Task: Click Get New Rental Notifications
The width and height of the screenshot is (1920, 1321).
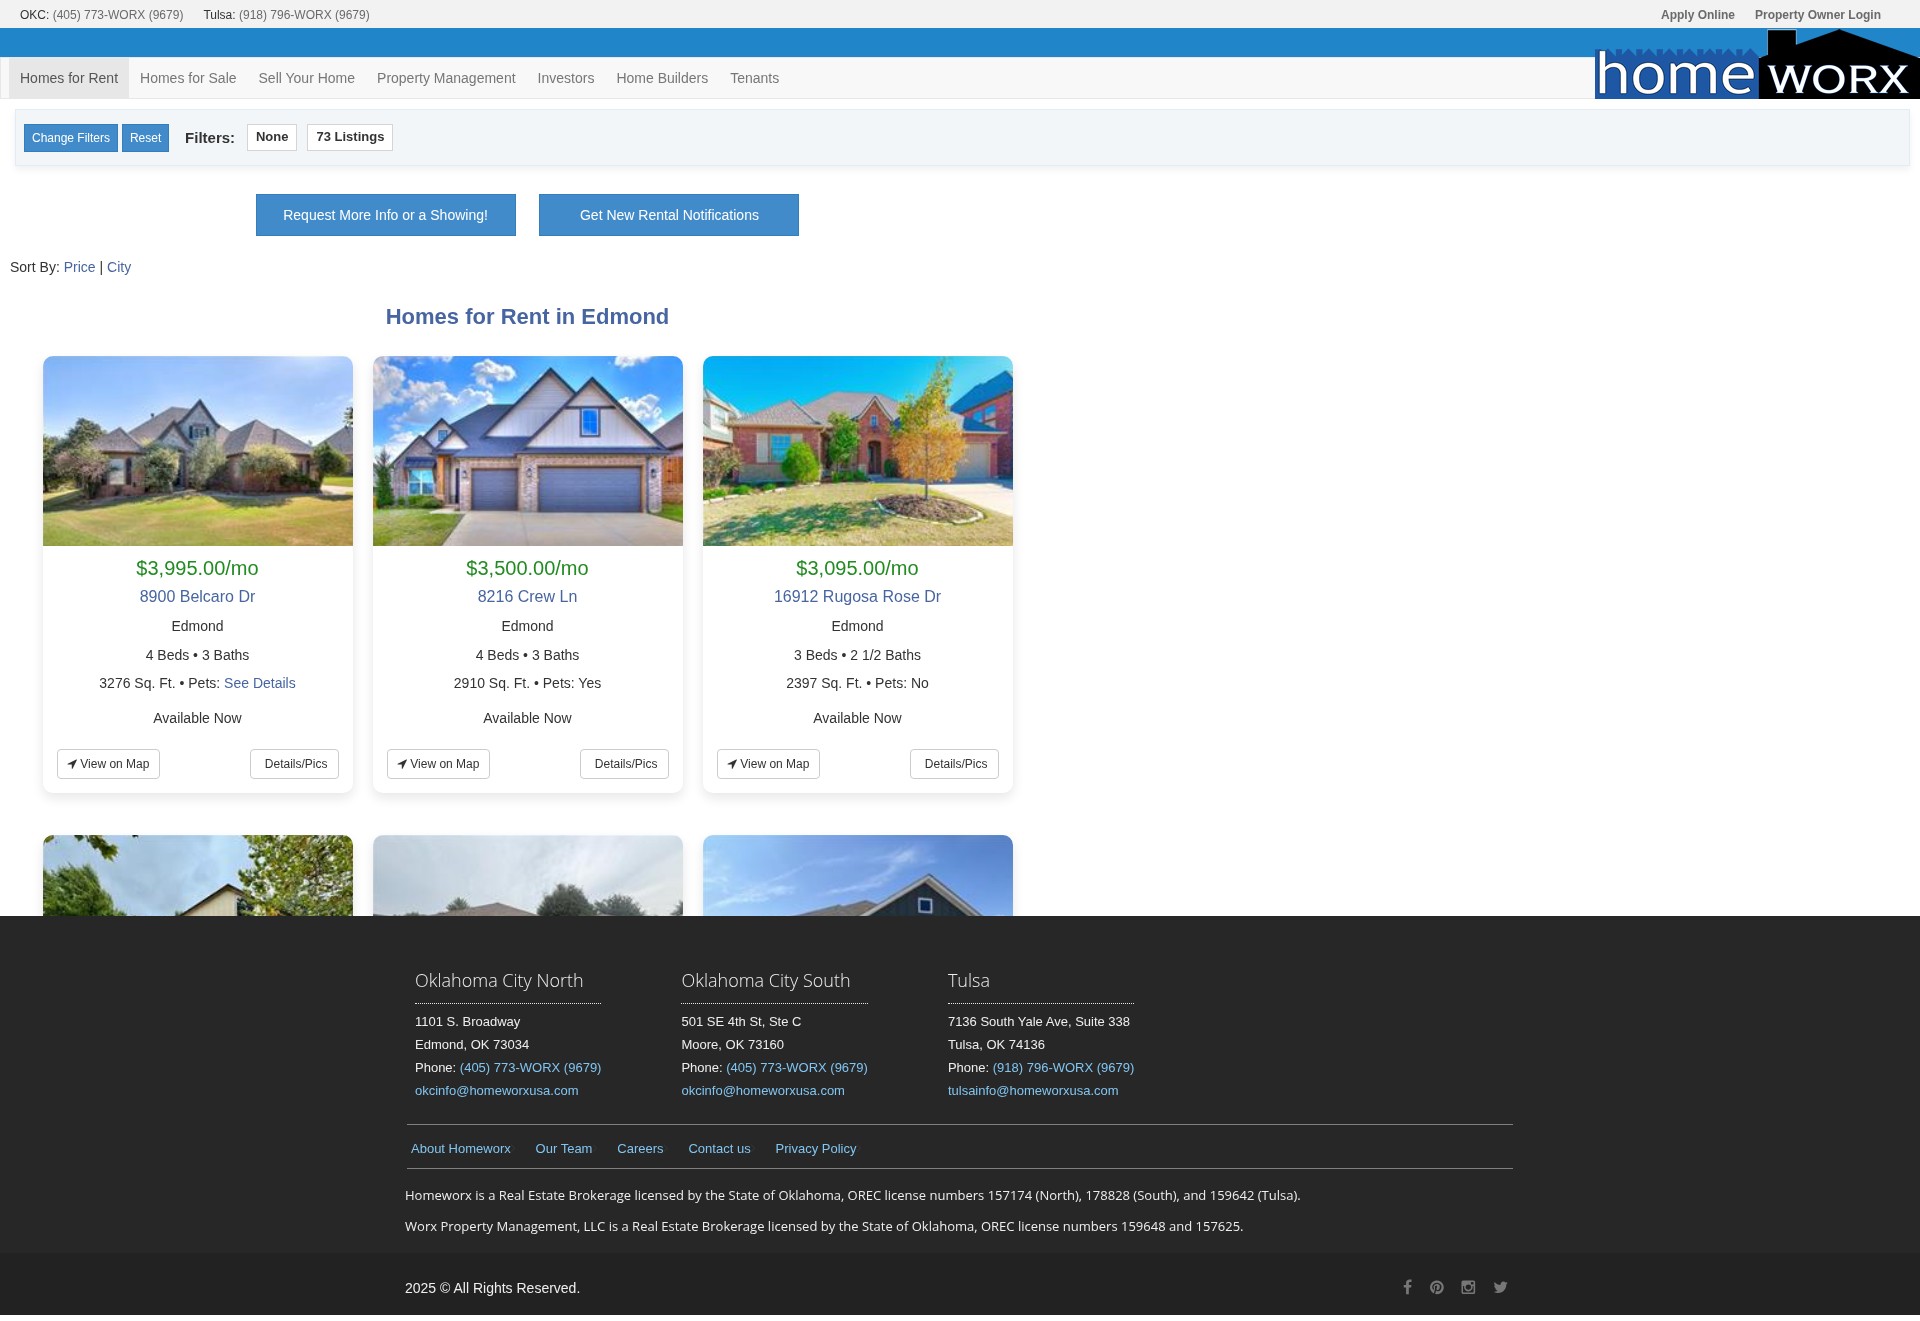Action: [x=669, y=215]
